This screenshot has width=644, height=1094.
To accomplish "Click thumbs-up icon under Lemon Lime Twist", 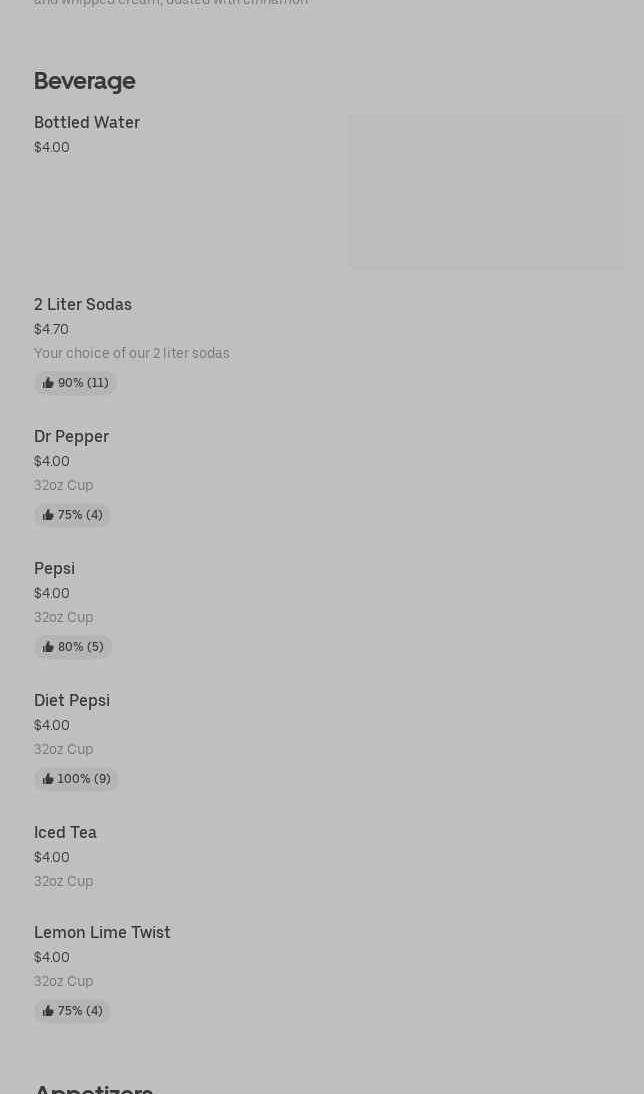I will pos(48,1011).
